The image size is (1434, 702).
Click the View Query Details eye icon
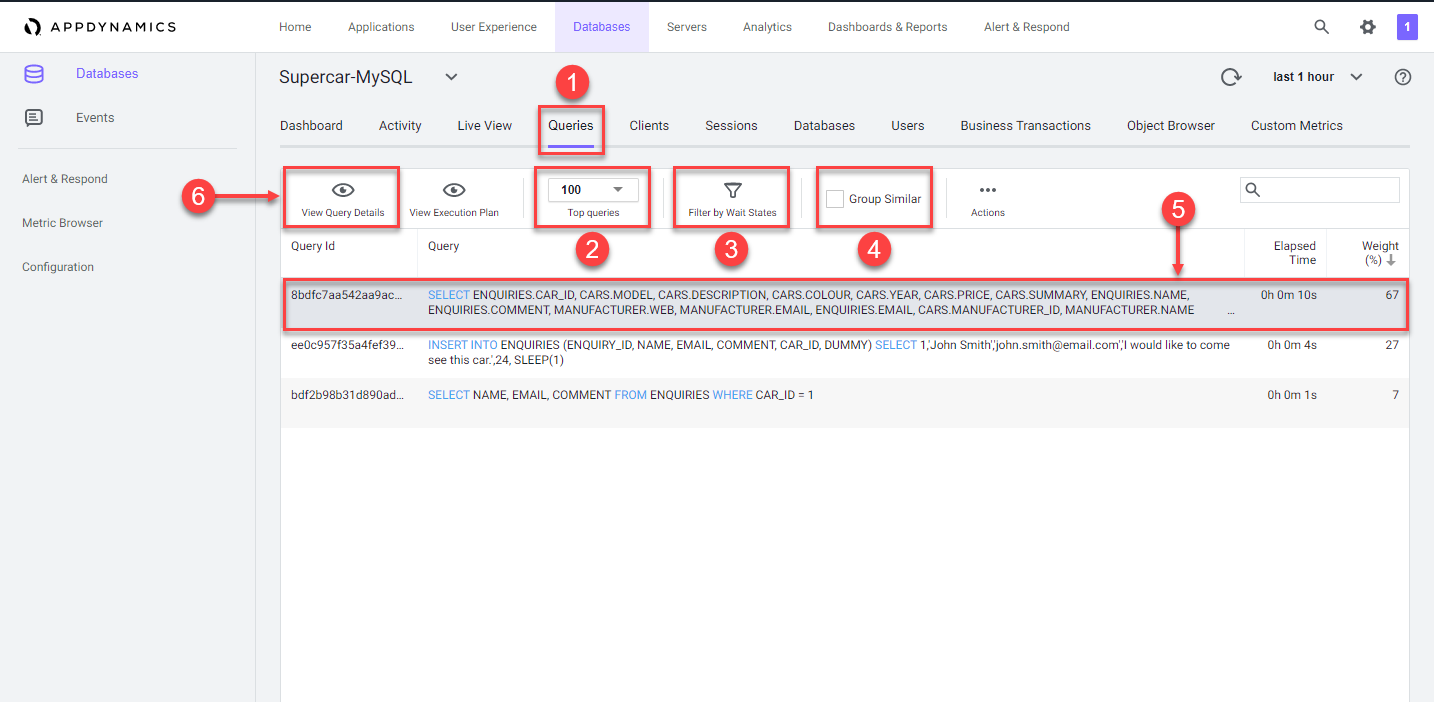pyautogui.click(x=343, y=190)
